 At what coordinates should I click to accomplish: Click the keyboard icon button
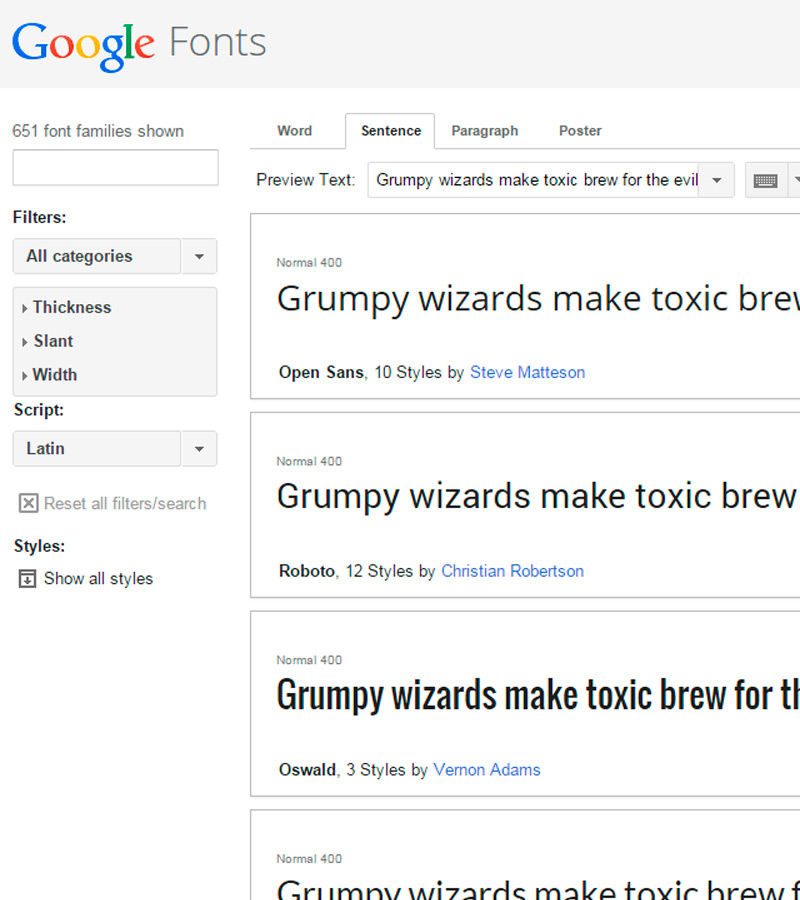tap(766, 181)
